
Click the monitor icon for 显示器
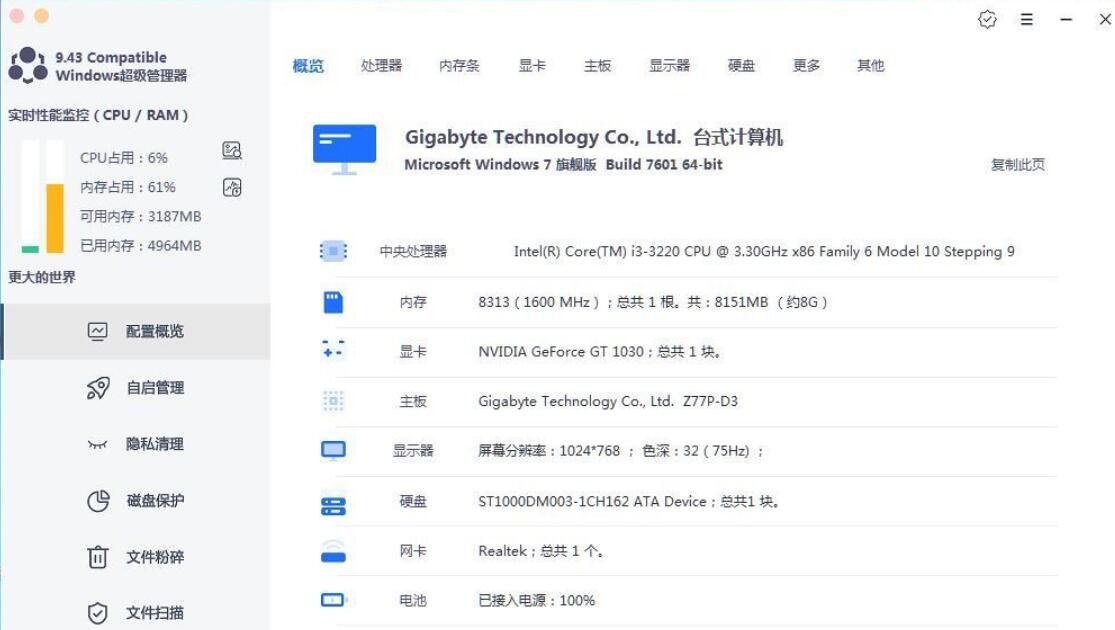[333, 451]
